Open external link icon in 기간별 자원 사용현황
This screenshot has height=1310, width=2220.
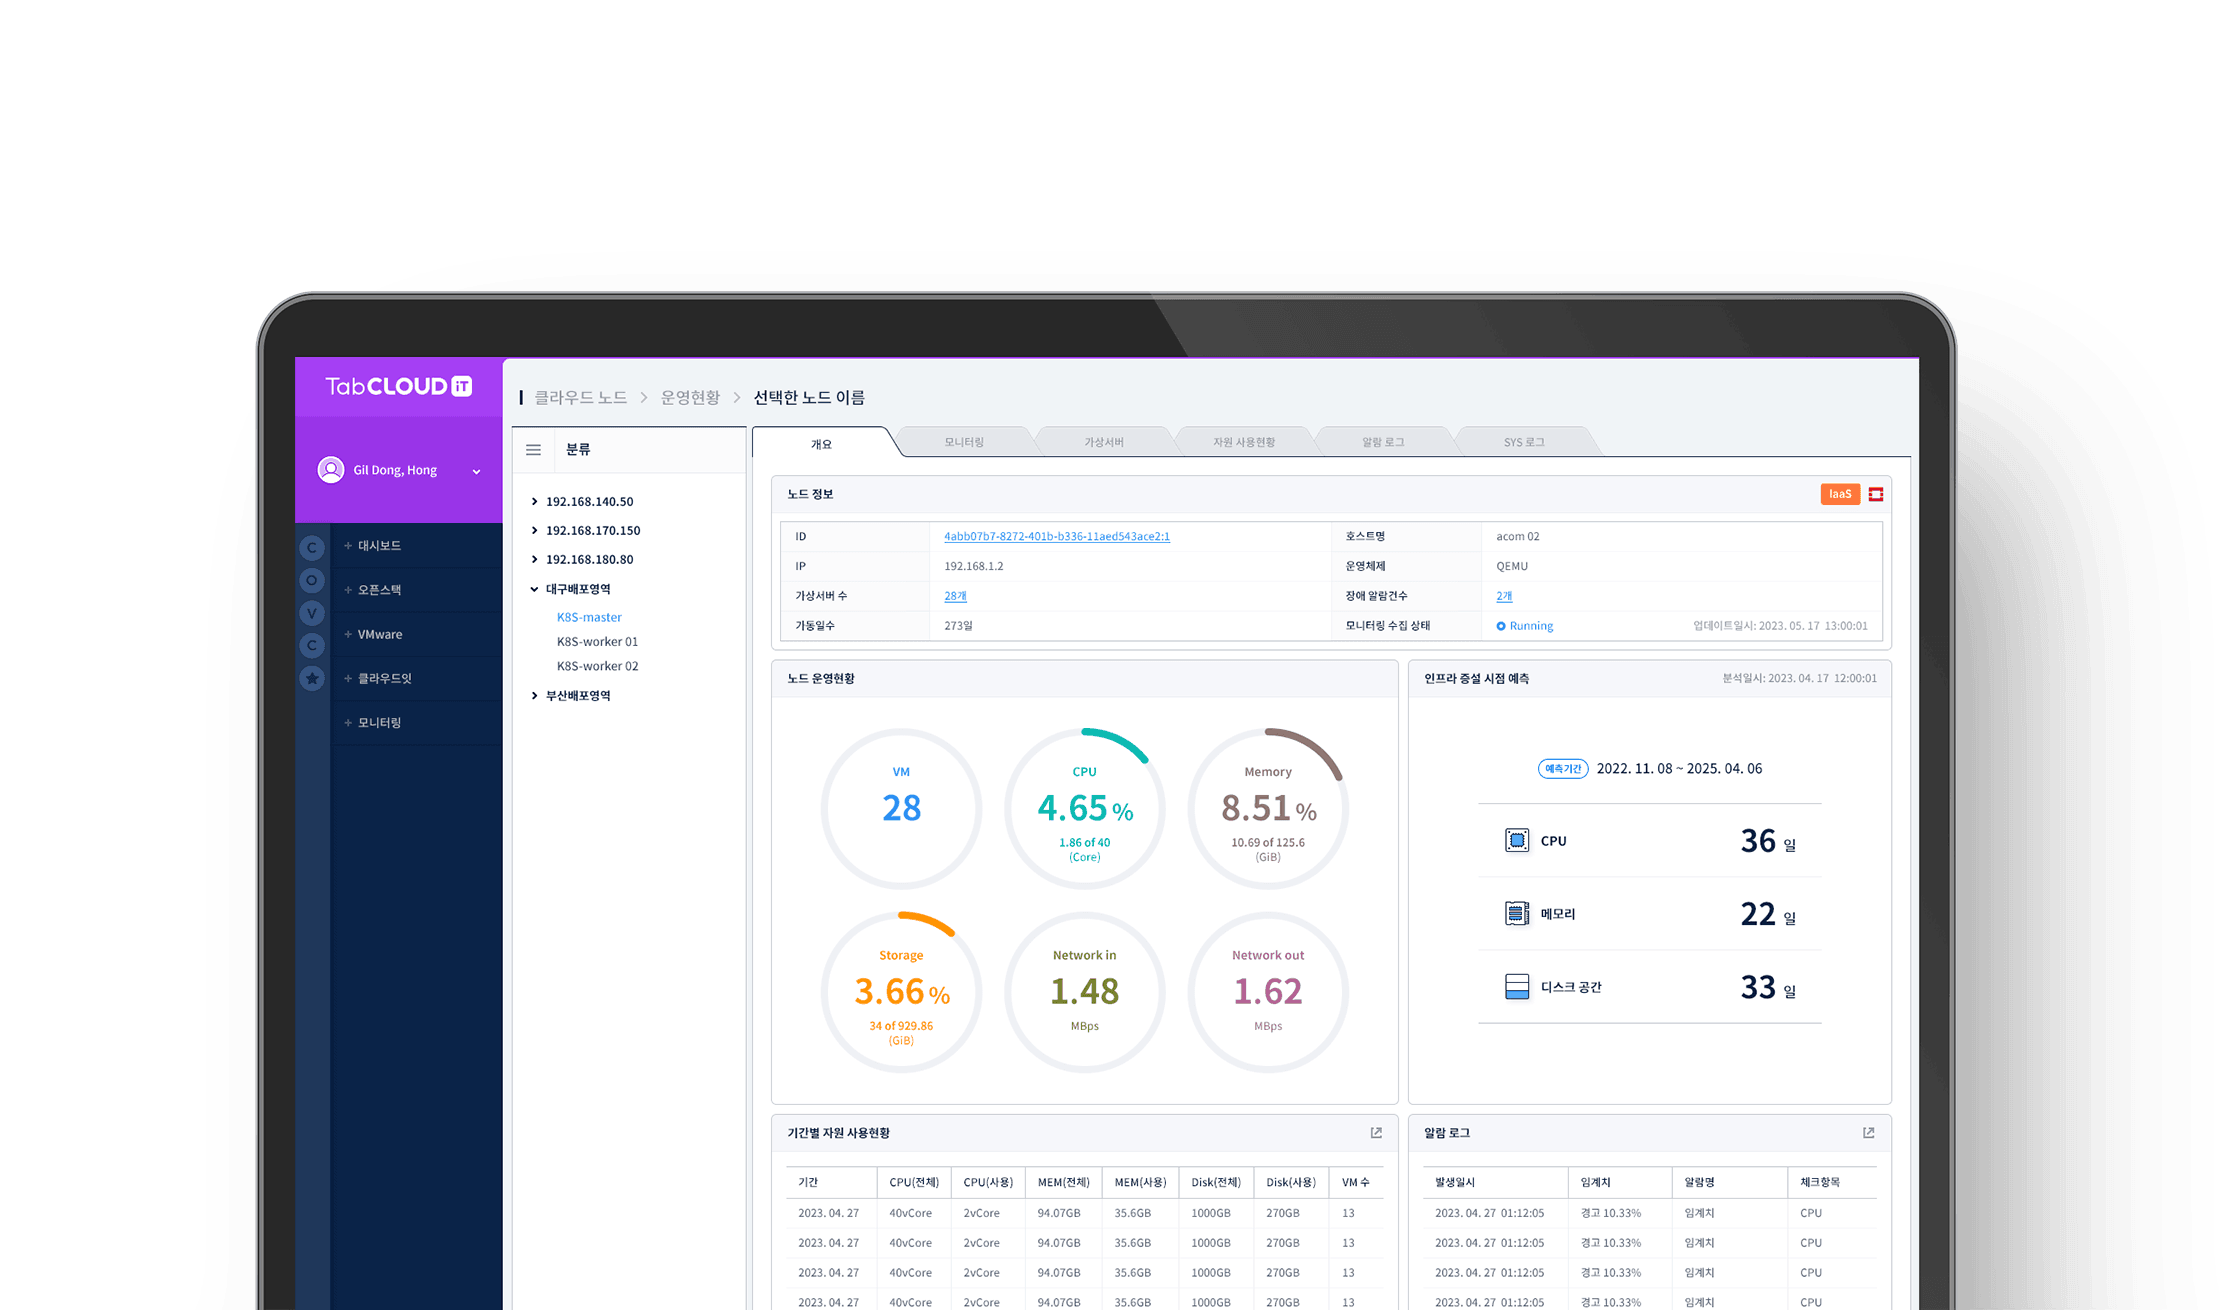1376,1133
